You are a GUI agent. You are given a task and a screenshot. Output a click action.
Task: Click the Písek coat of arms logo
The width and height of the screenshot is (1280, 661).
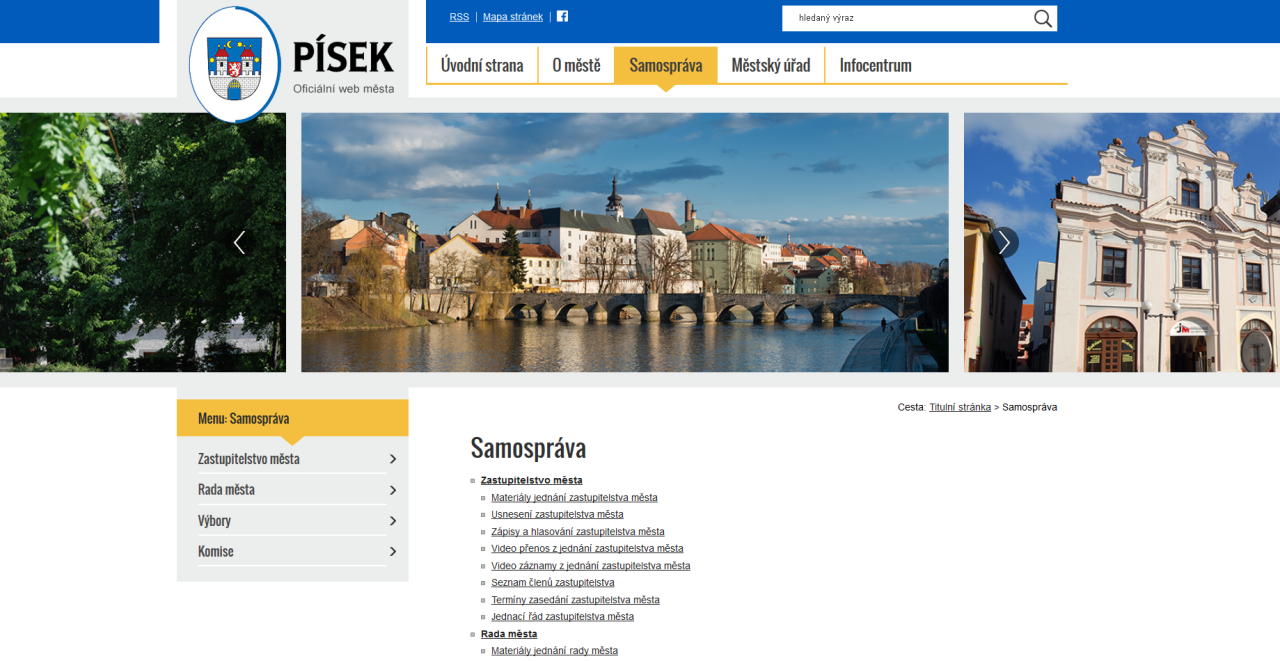235,65
